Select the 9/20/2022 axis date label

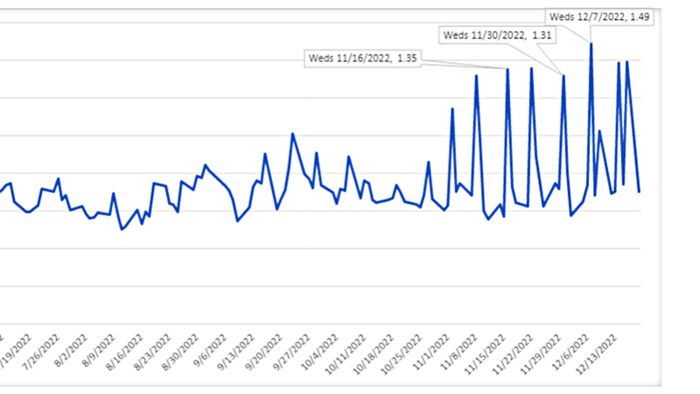coord(264,352)
